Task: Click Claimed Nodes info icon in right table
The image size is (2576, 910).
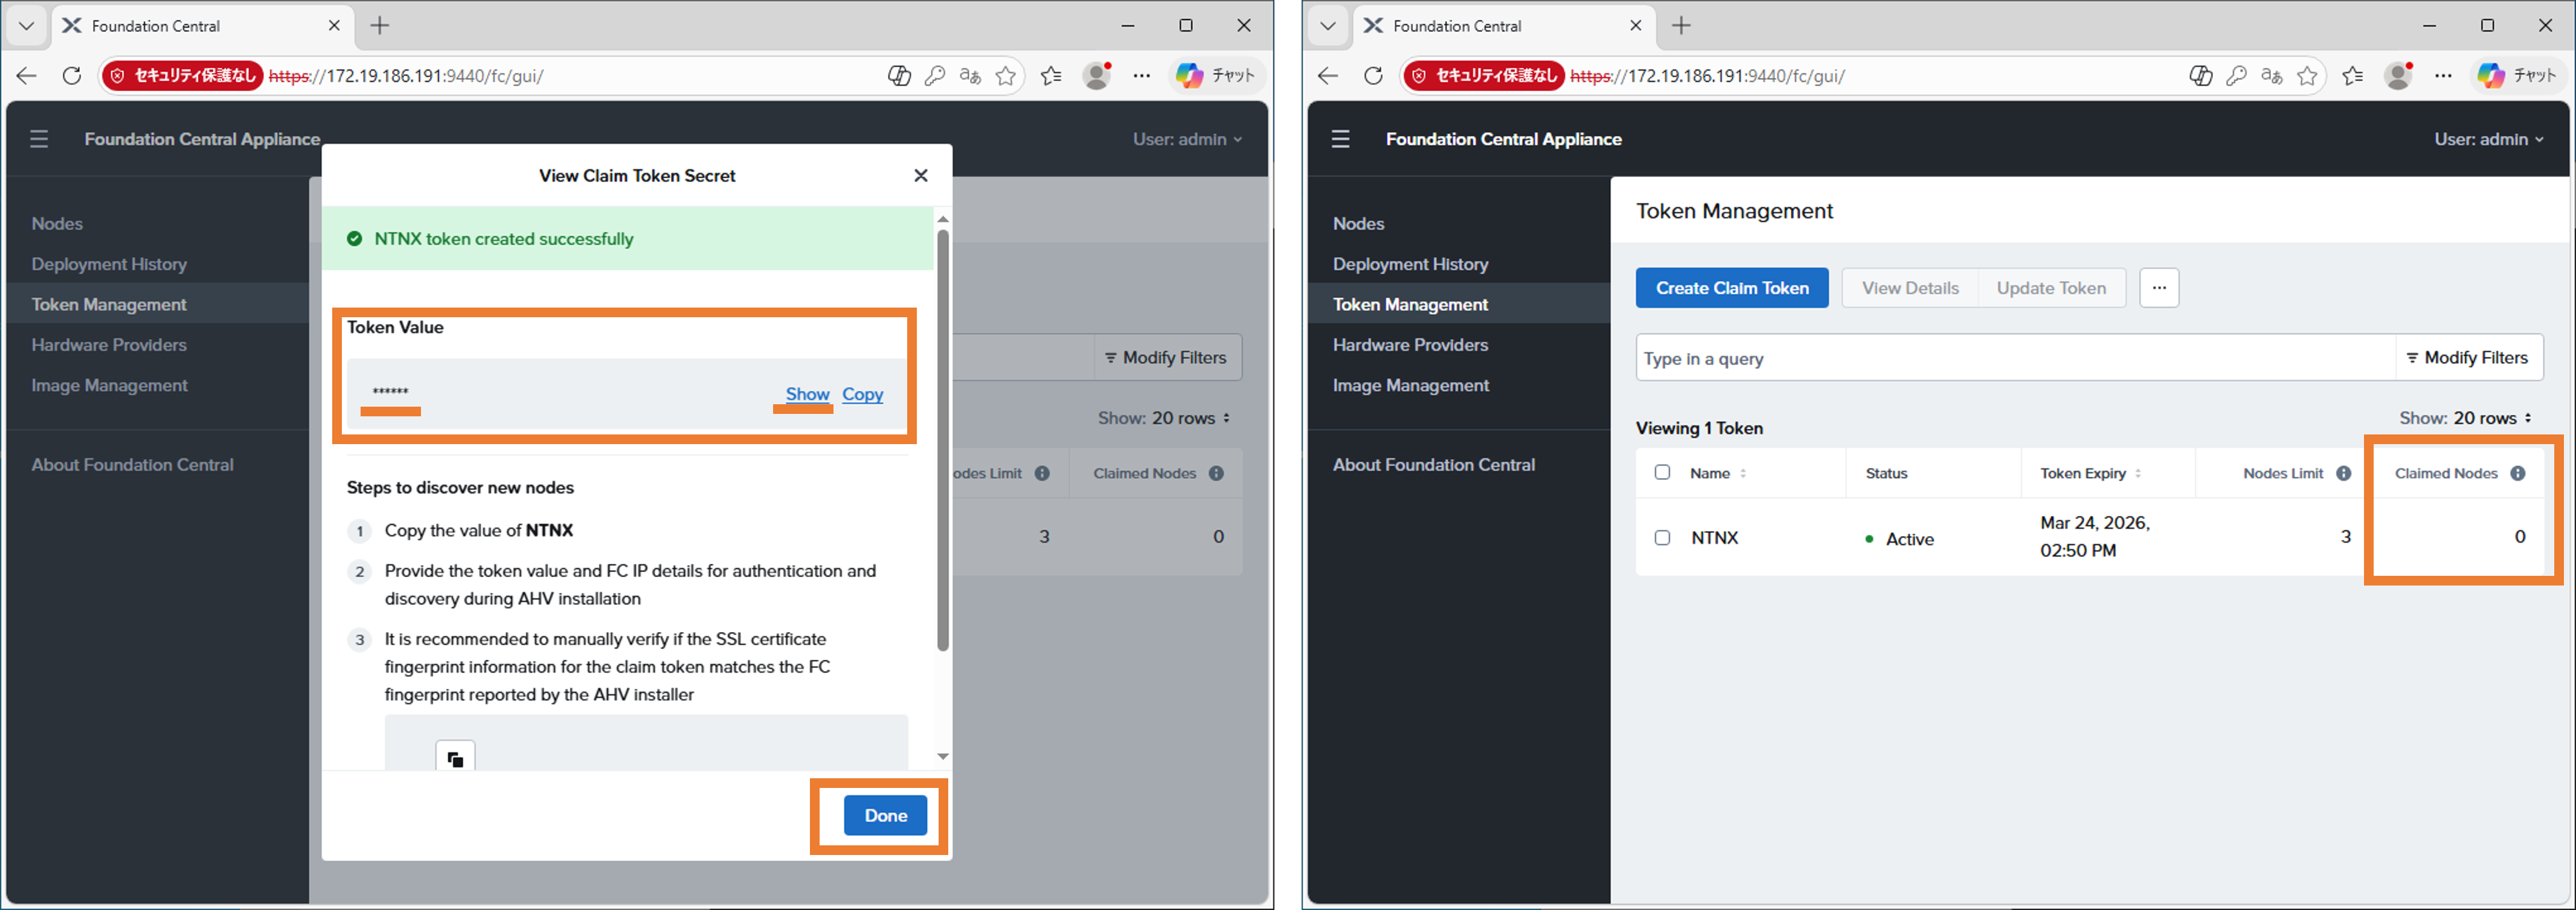Action: point(2517,473)
